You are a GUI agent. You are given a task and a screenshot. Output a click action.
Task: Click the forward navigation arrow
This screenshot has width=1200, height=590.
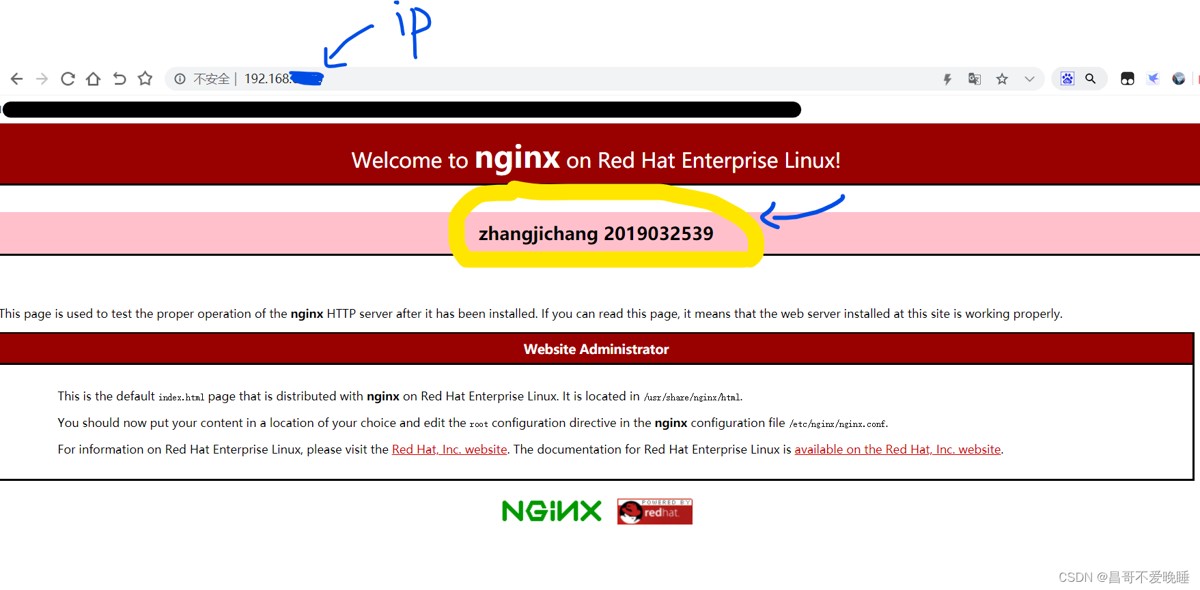[x=42, y=79]
